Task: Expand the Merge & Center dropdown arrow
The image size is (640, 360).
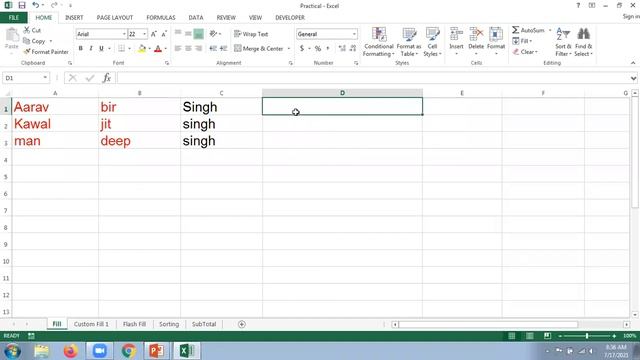Action: (x=289, y=49)
